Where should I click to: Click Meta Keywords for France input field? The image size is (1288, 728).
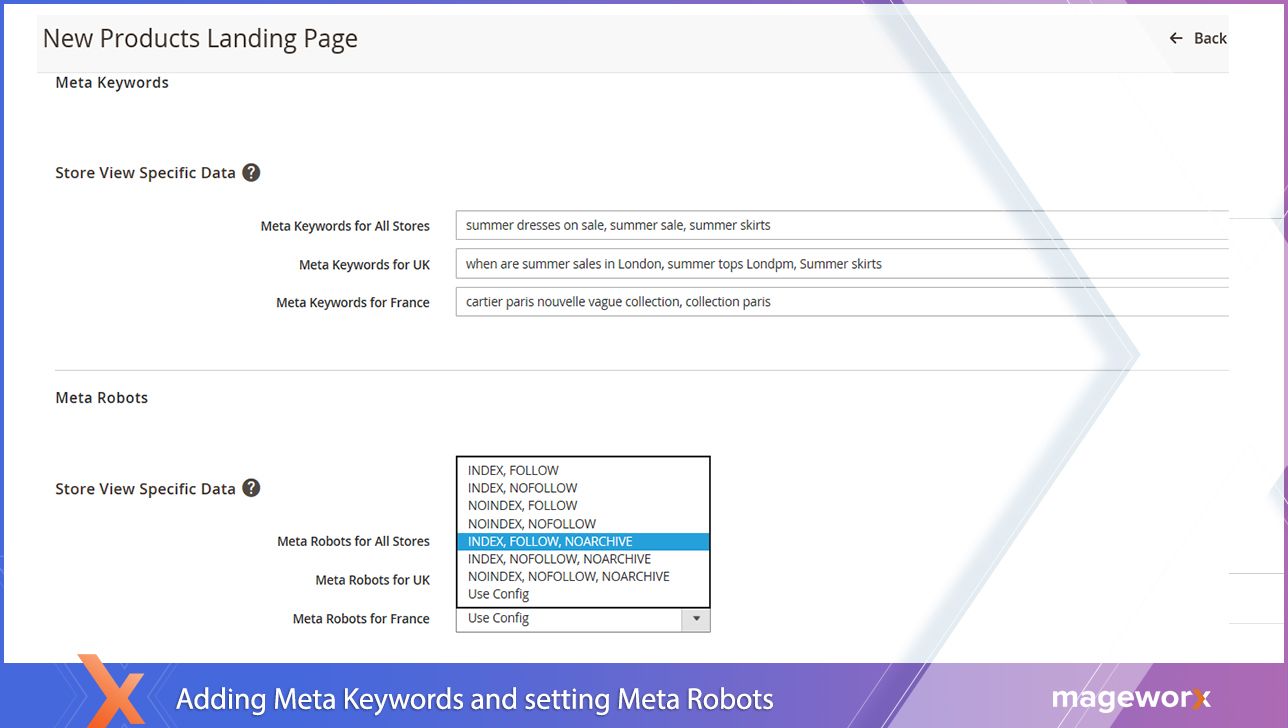pos(840,302)
